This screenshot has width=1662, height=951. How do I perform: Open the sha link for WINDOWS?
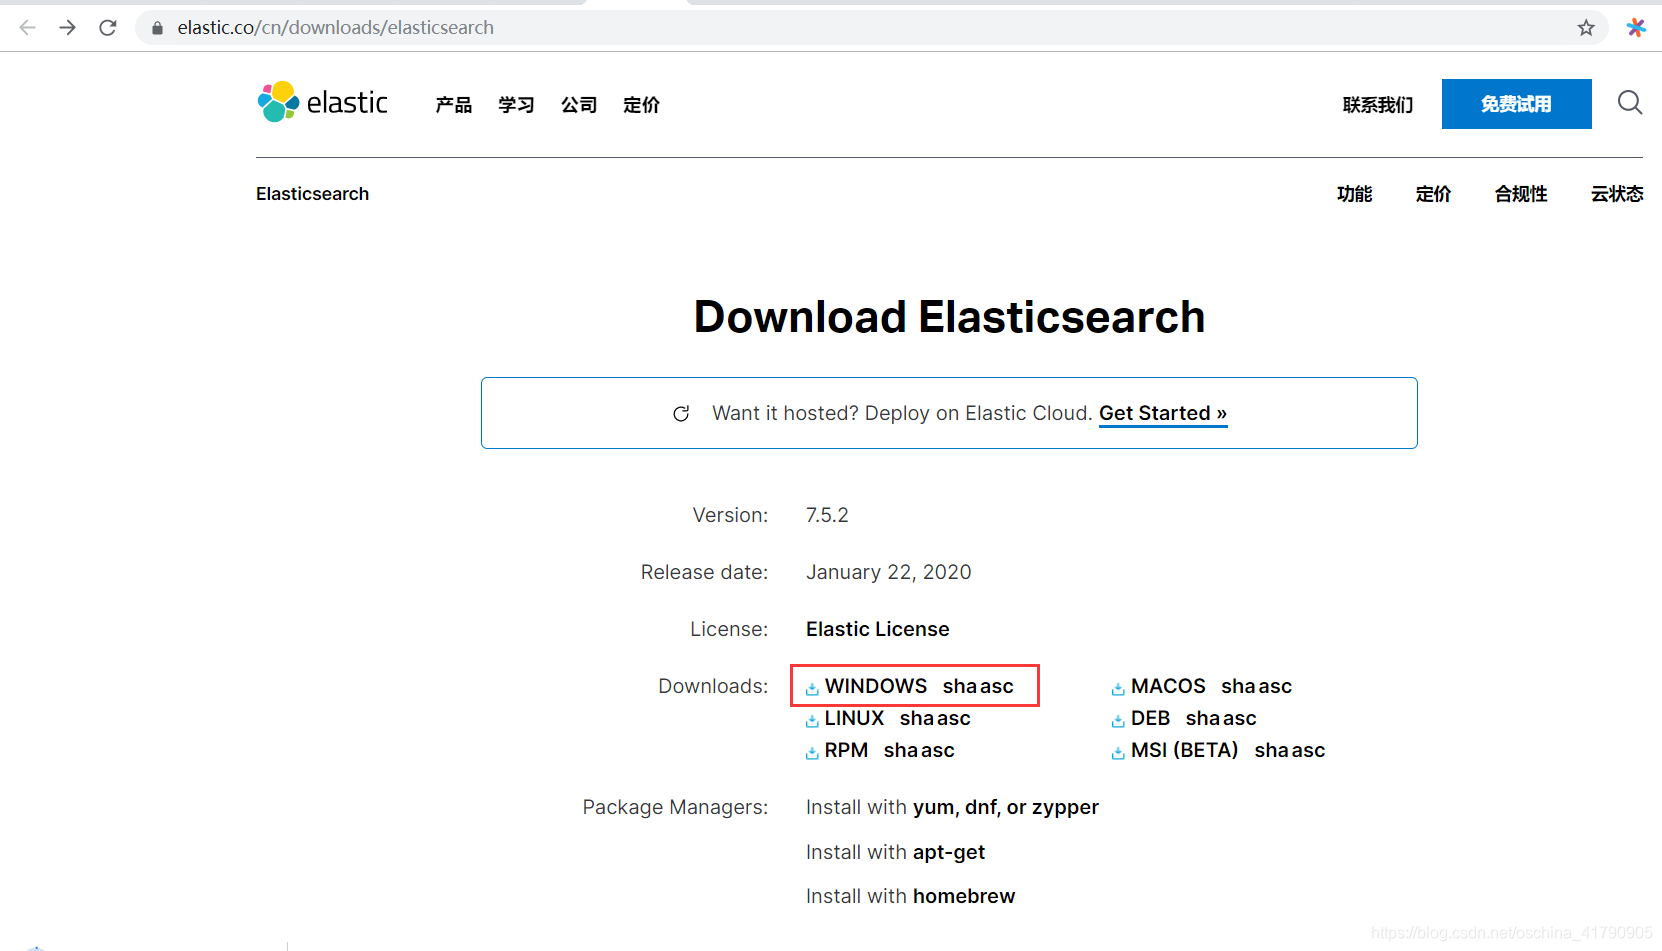pyautogui.click(x=959, y=686)
